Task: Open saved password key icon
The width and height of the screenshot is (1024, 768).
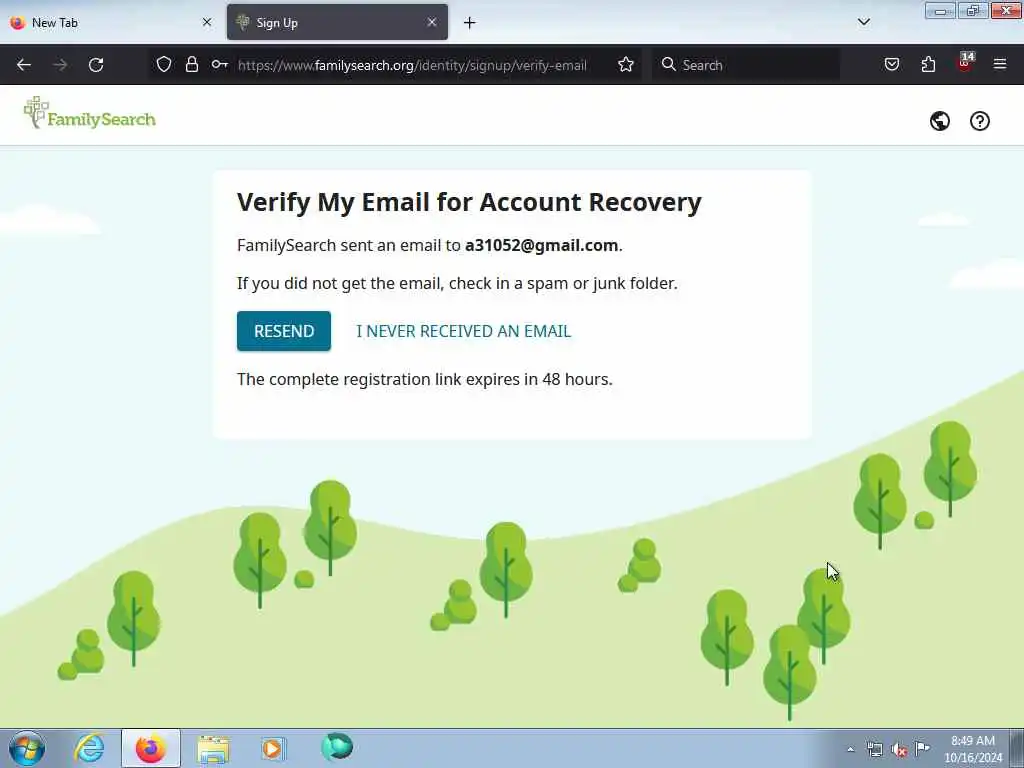Action: (219, 64)
